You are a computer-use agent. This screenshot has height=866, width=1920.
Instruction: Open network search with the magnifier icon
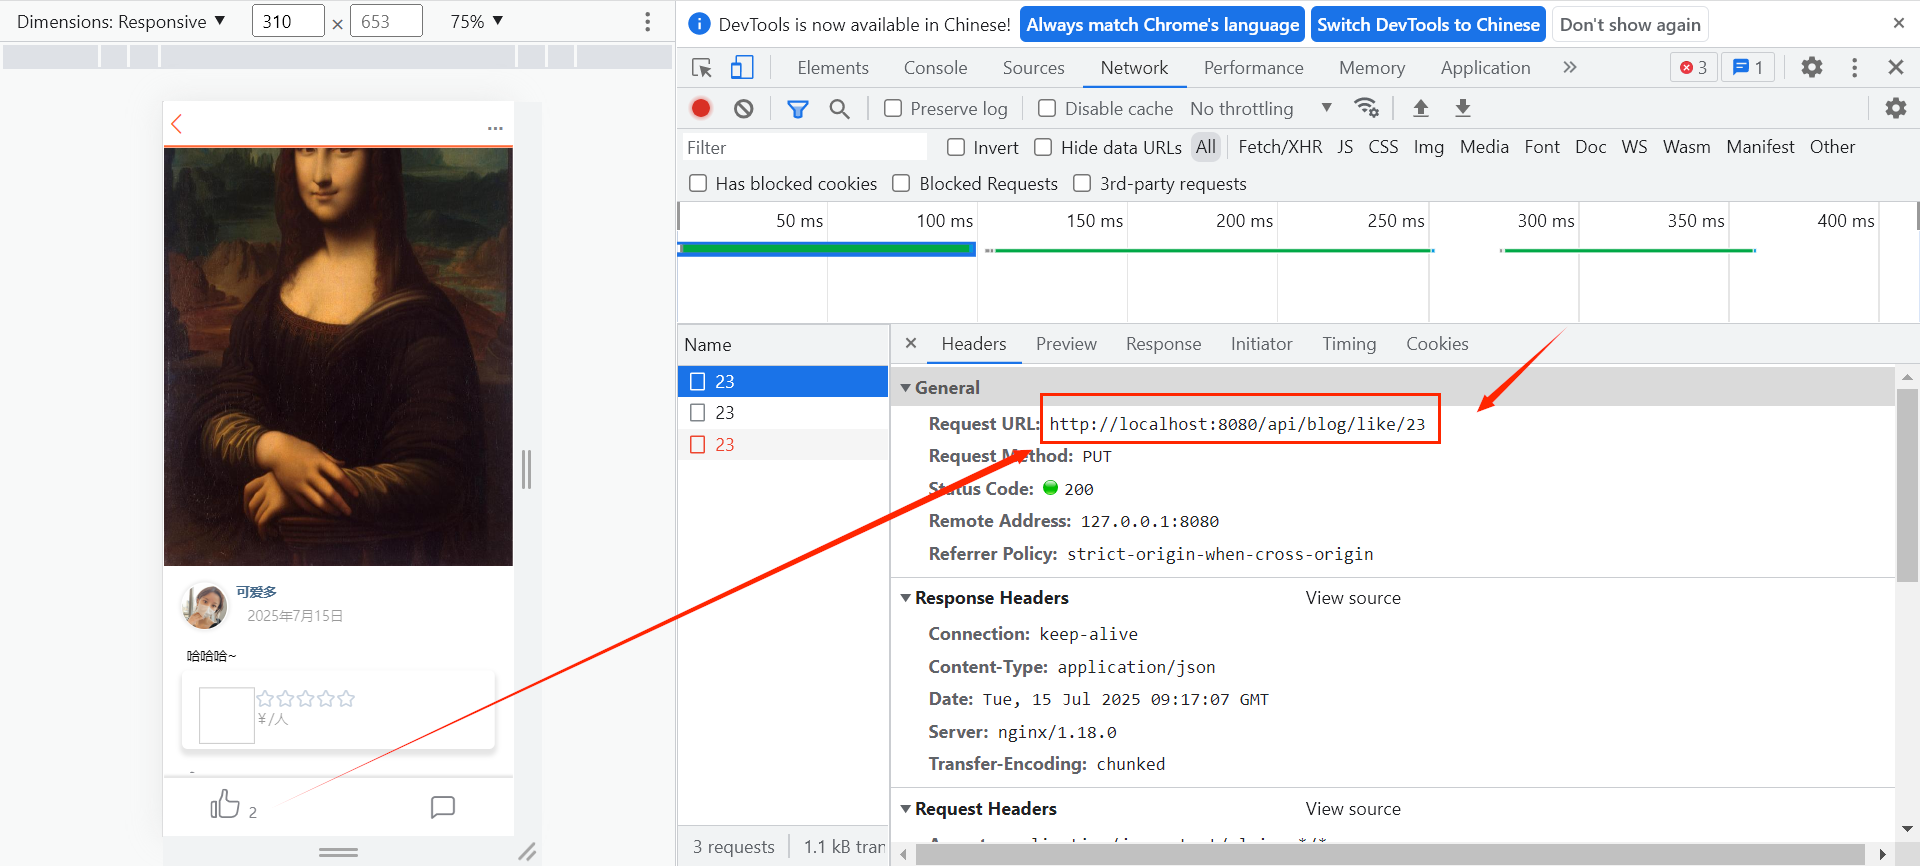tap(839, 108)
